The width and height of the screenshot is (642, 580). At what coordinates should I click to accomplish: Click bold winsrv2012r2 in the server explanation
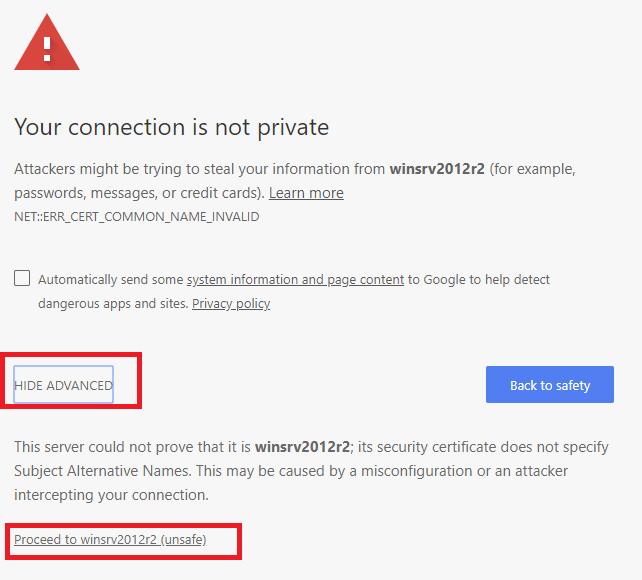click(303, 447)
